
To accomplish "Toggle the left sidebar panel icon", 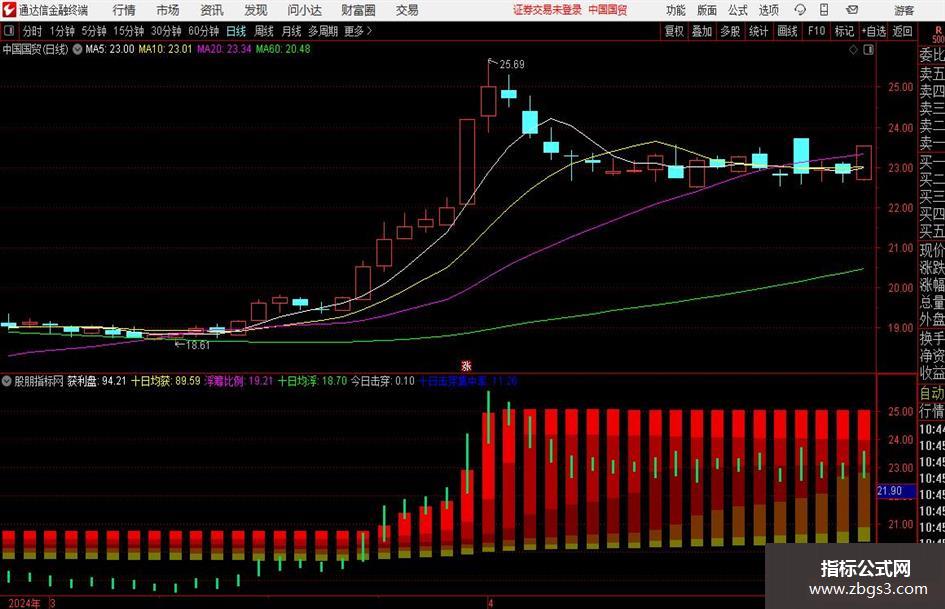I will [x=9, y=31].
